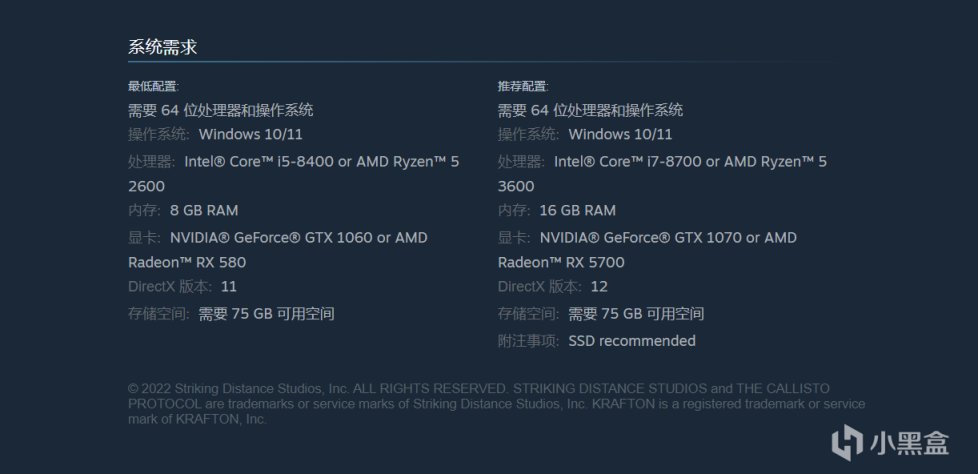Click Windows 10/11 under 推荐配置
978x474 pixels.
[620, 134]
